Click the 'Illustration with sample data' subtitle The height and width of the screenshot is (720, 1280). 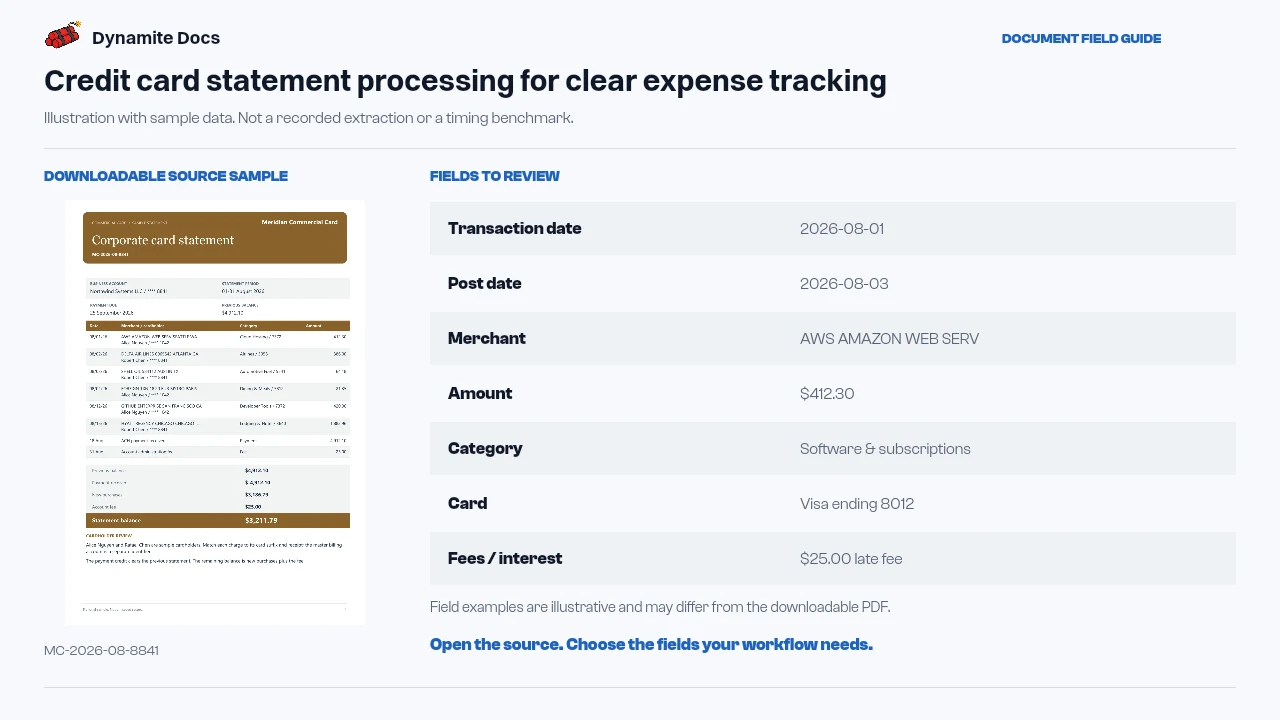coord(308,118)
